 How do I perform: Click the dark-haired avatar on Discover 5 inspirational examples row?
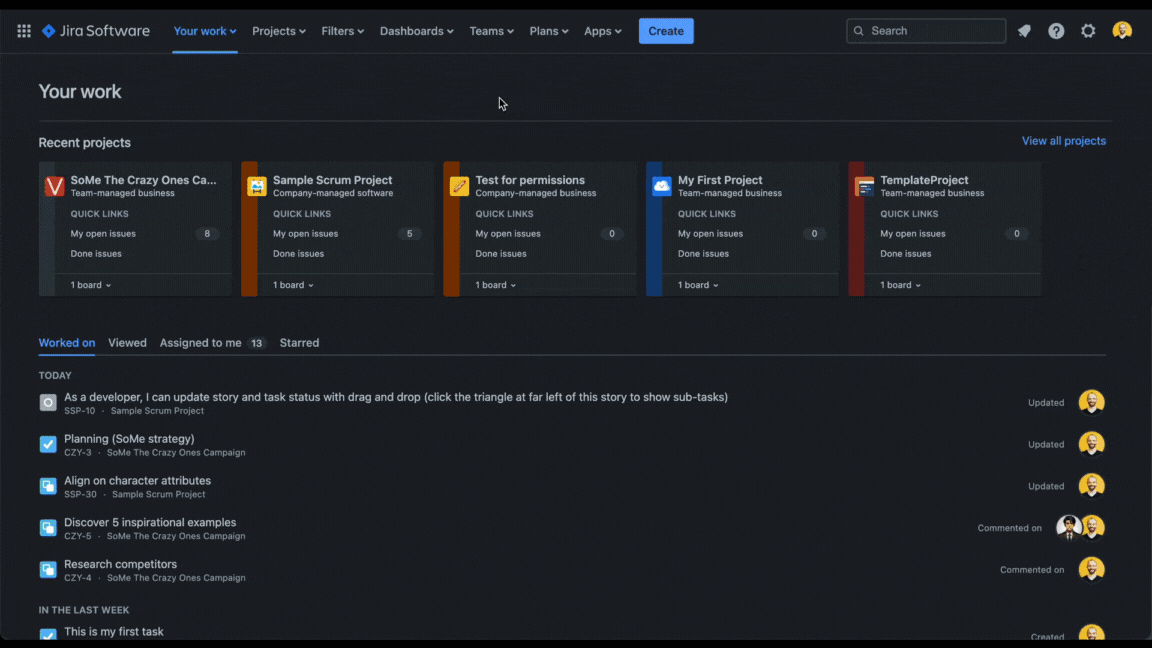point(1068,528)
